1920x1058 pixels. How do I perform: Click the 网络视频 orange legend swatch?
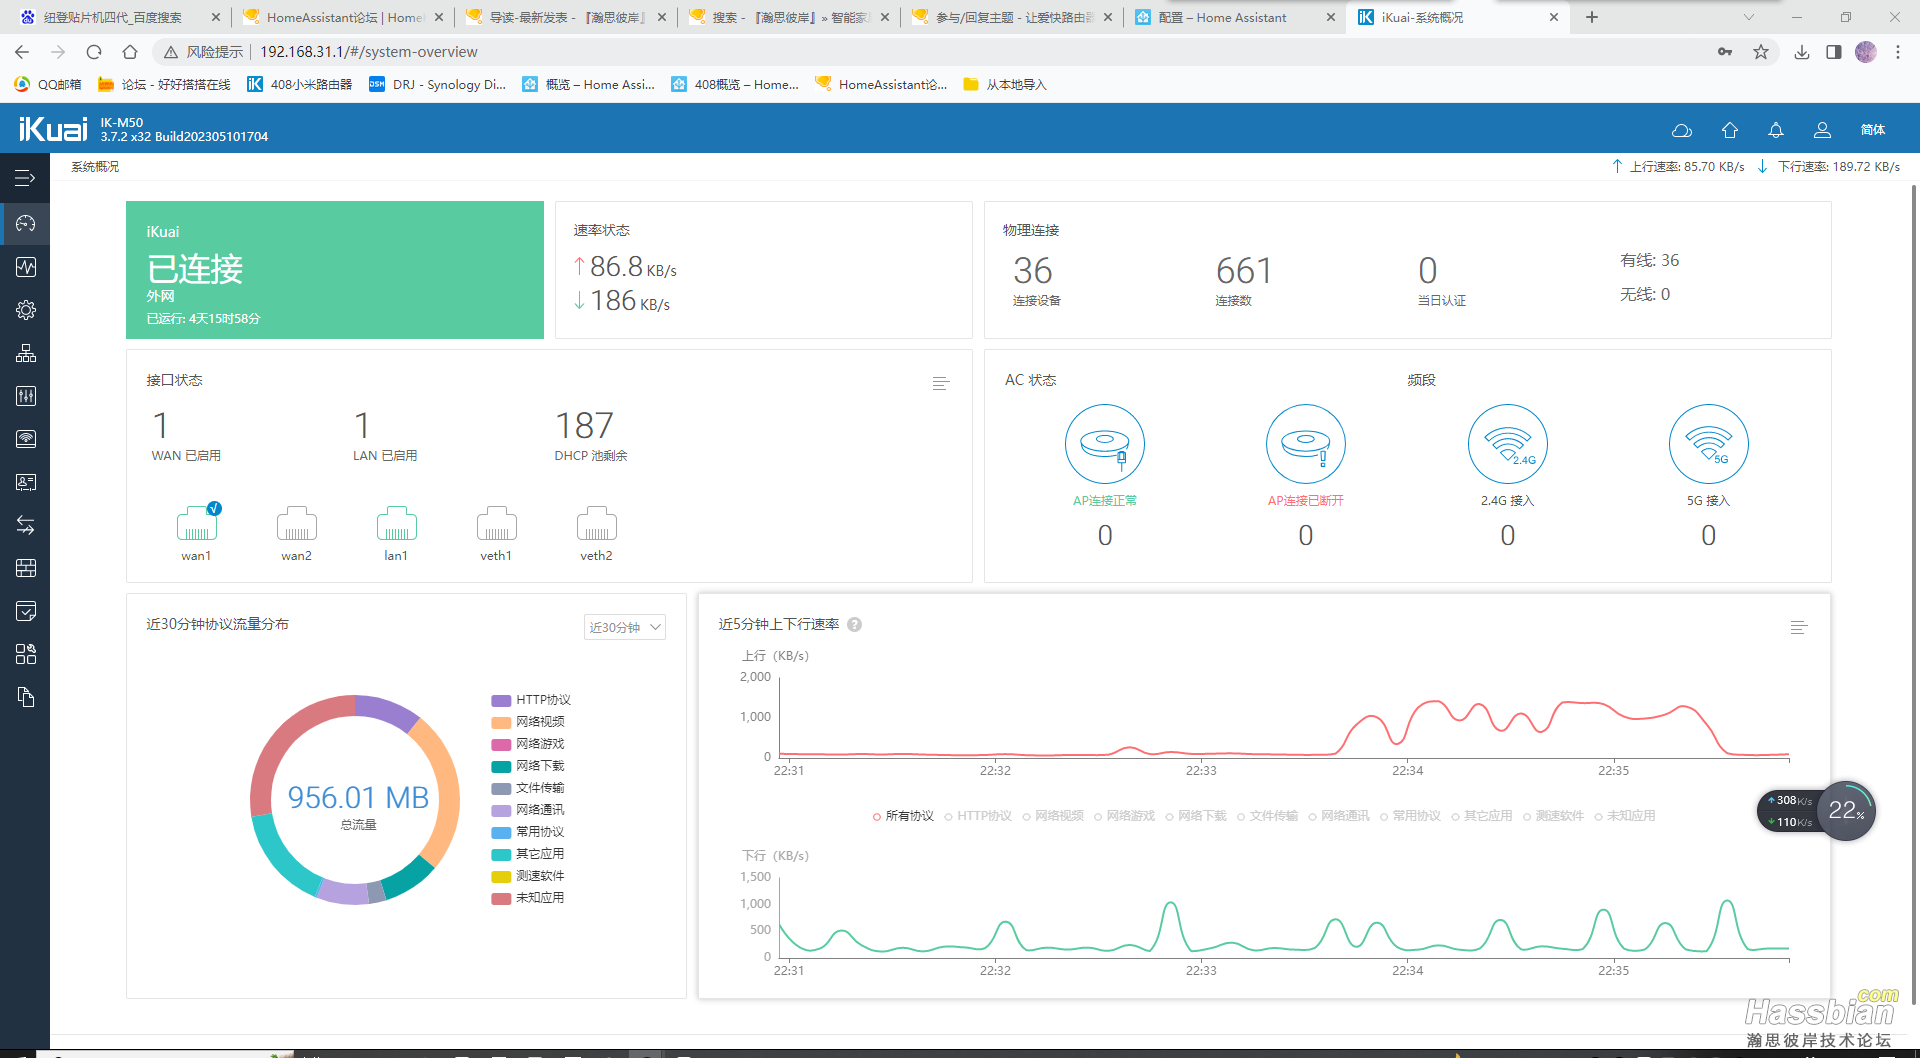pos(501,722)
